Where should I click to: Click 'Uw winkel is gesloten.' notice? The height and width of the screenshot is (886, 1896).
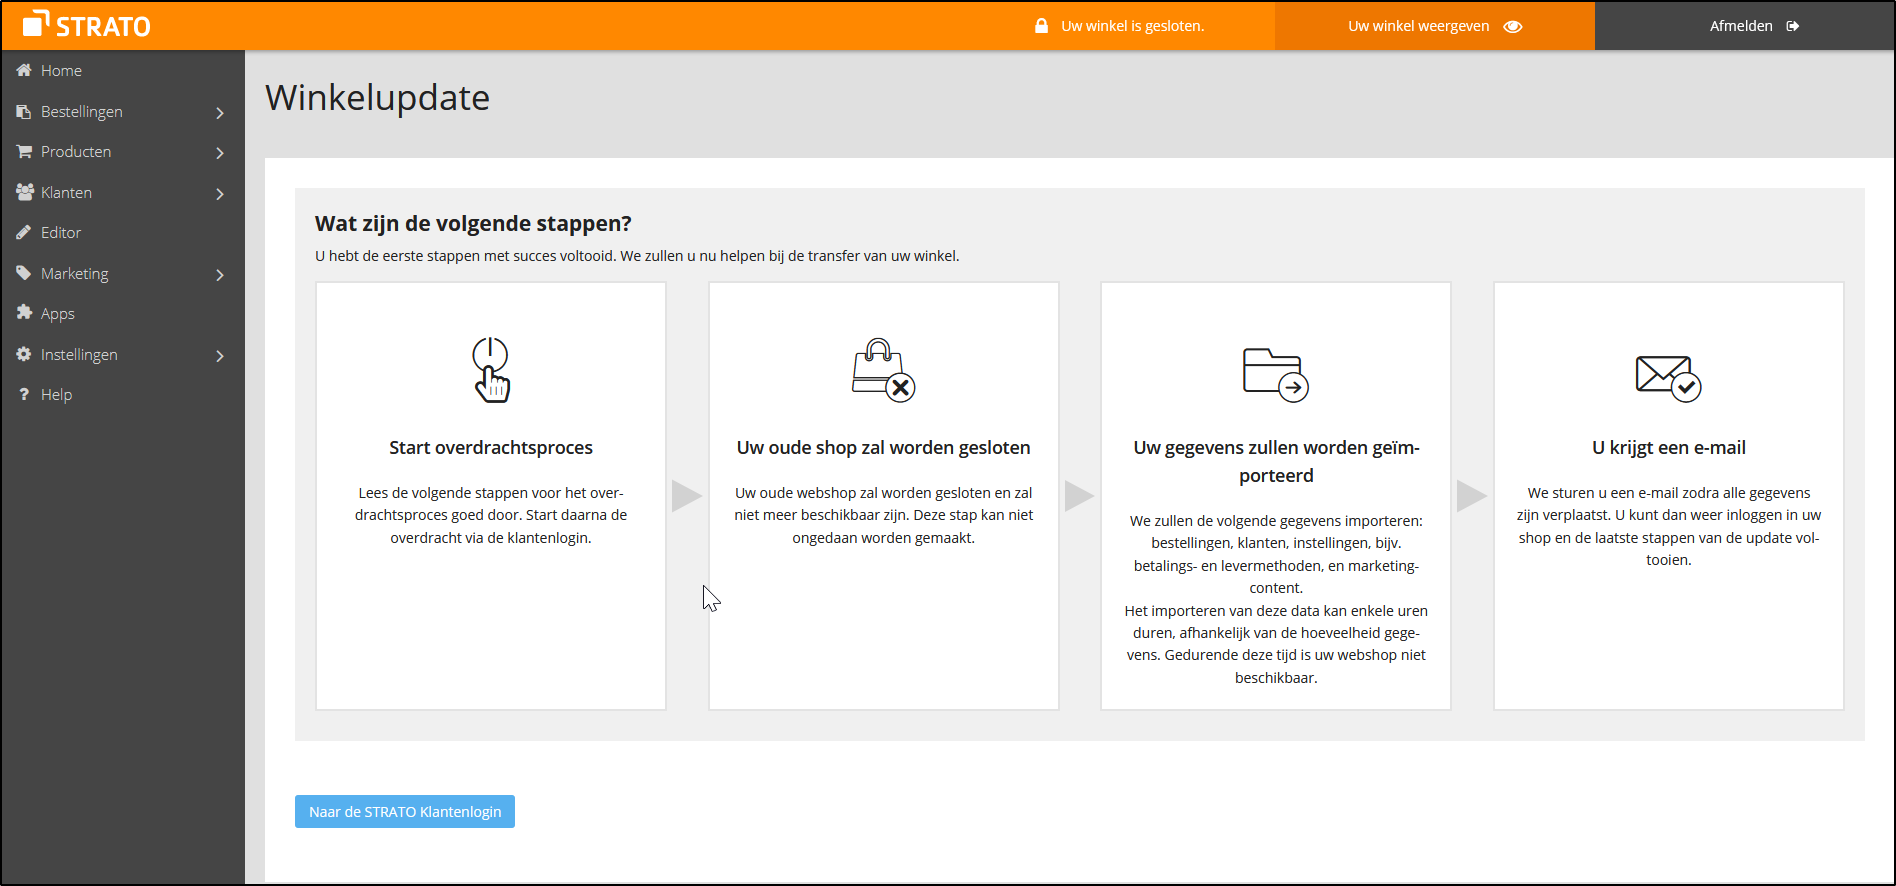[x=1132, y=26]
